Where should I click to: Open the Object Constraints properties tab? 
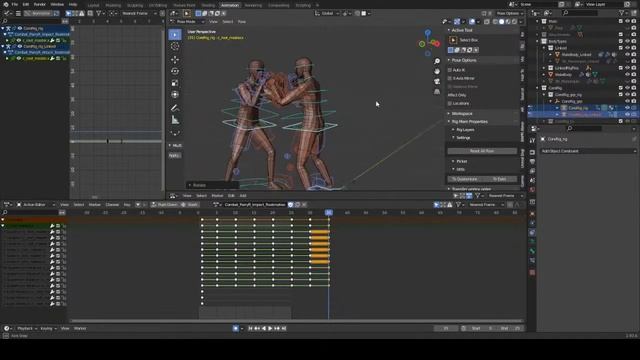532,233
